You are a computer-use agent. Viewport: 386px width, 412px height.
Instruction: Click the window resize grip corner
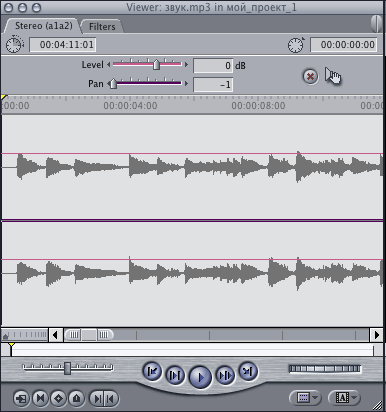pos(378,405)
